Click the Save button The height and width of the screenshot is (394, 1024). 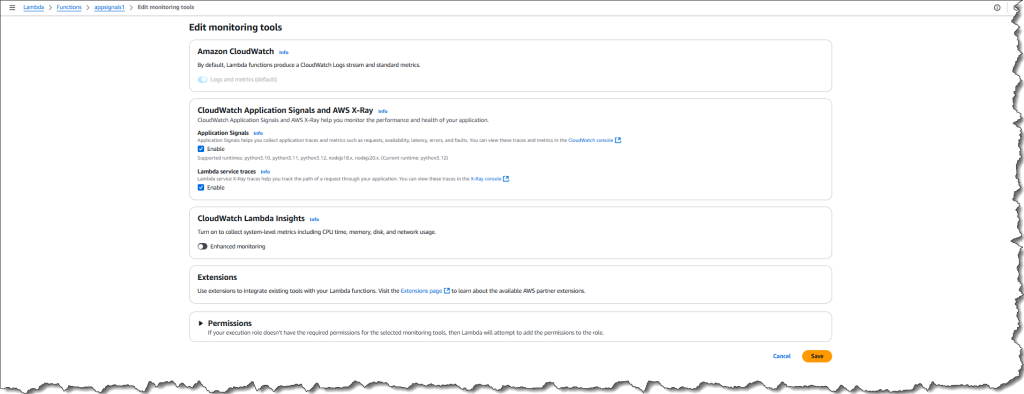click(x=817, y=356)
